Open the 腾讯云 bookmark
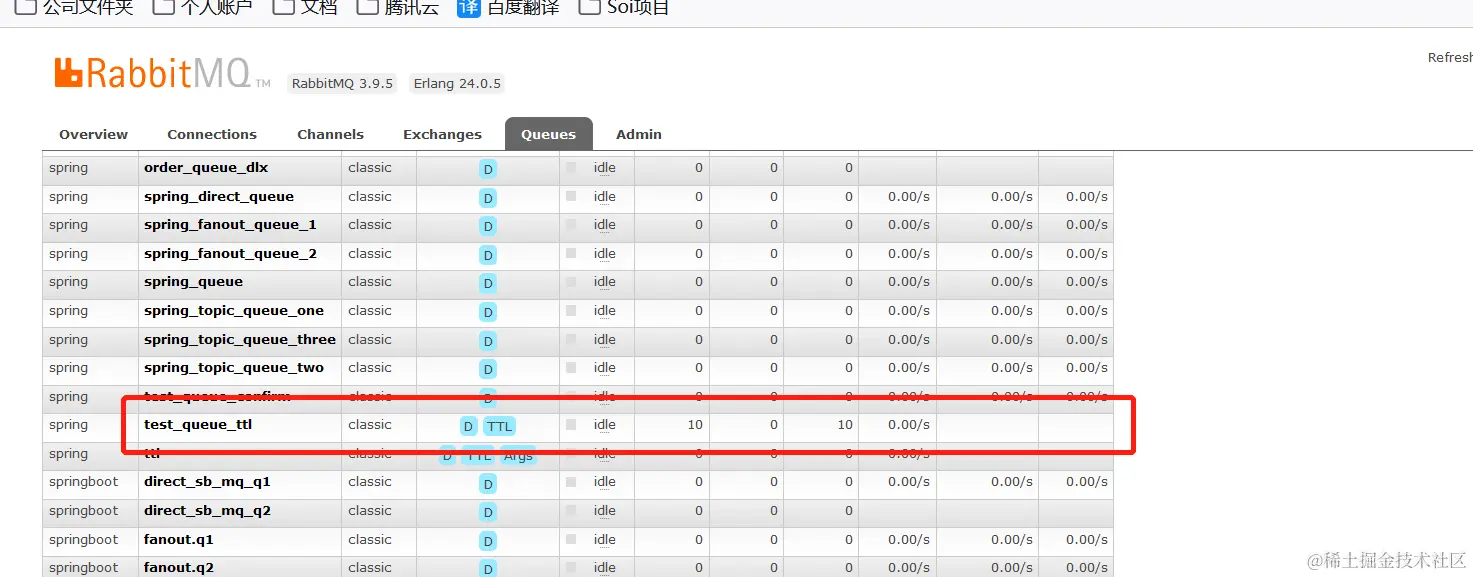 click(398, 7)
